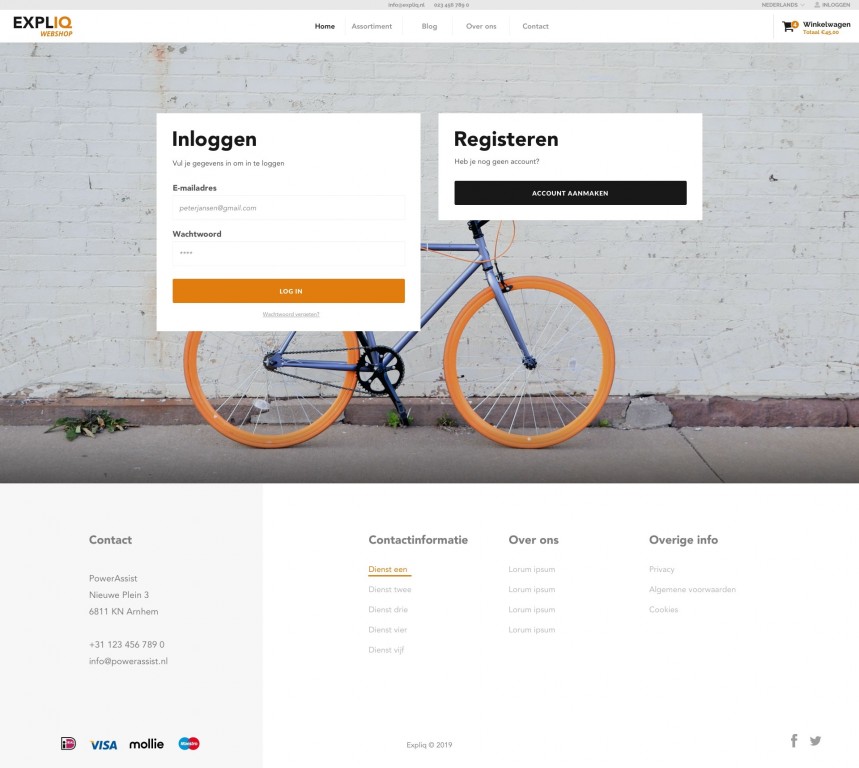Focus the Wachtwoord password field

[289, 254]
